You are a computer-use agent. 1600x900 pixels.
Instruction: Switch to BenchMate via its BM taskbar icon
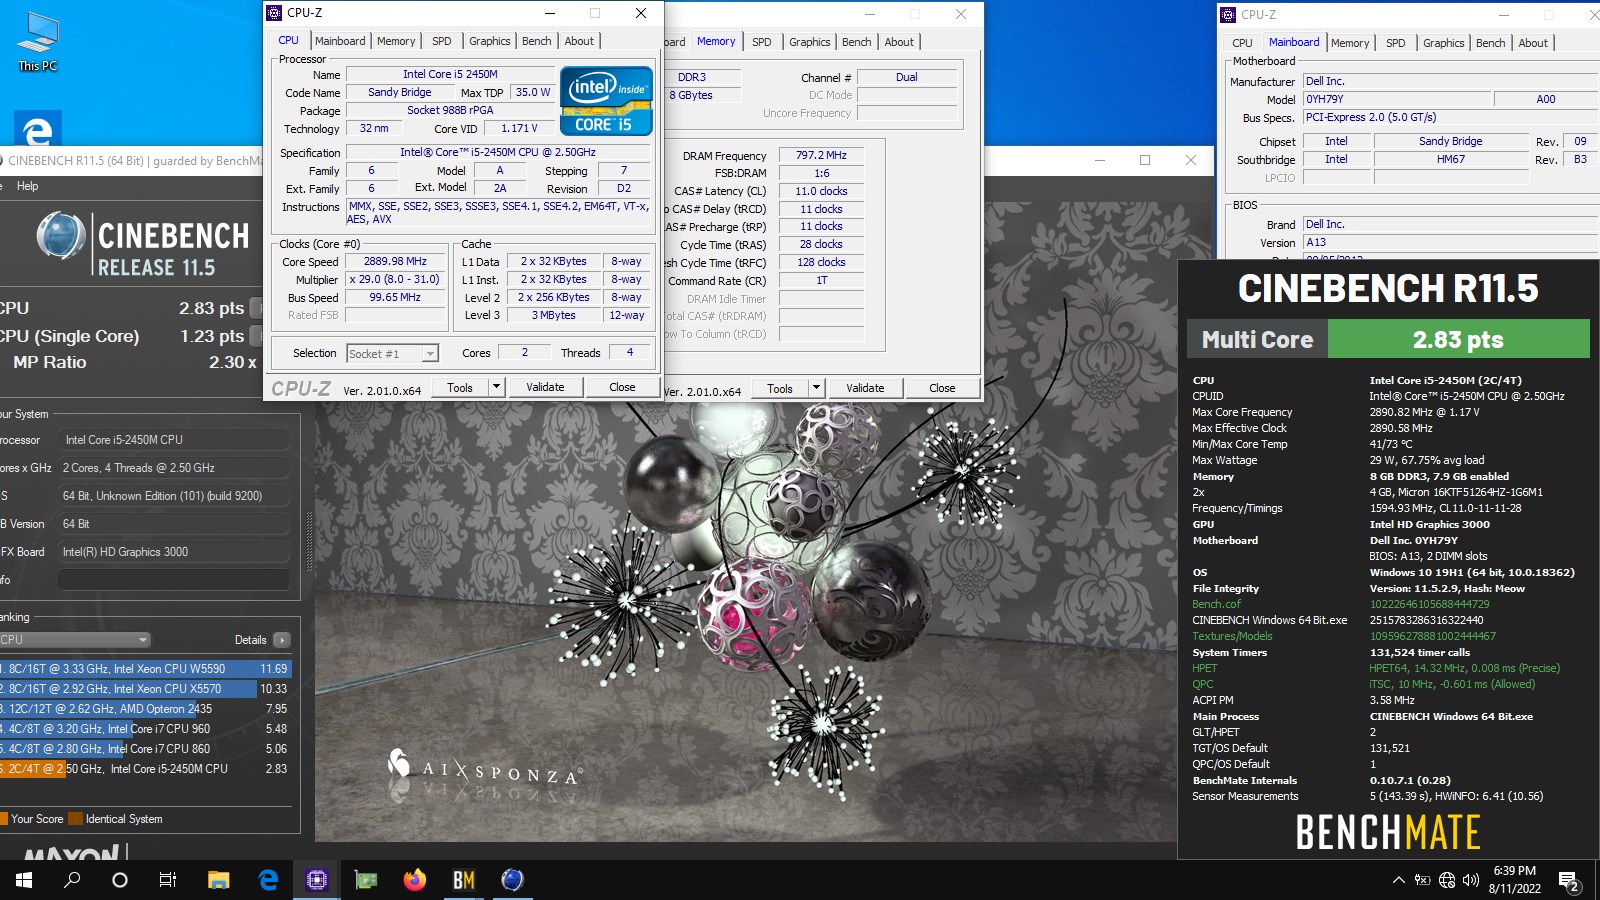pyautogui.click(x=464, y=880)
